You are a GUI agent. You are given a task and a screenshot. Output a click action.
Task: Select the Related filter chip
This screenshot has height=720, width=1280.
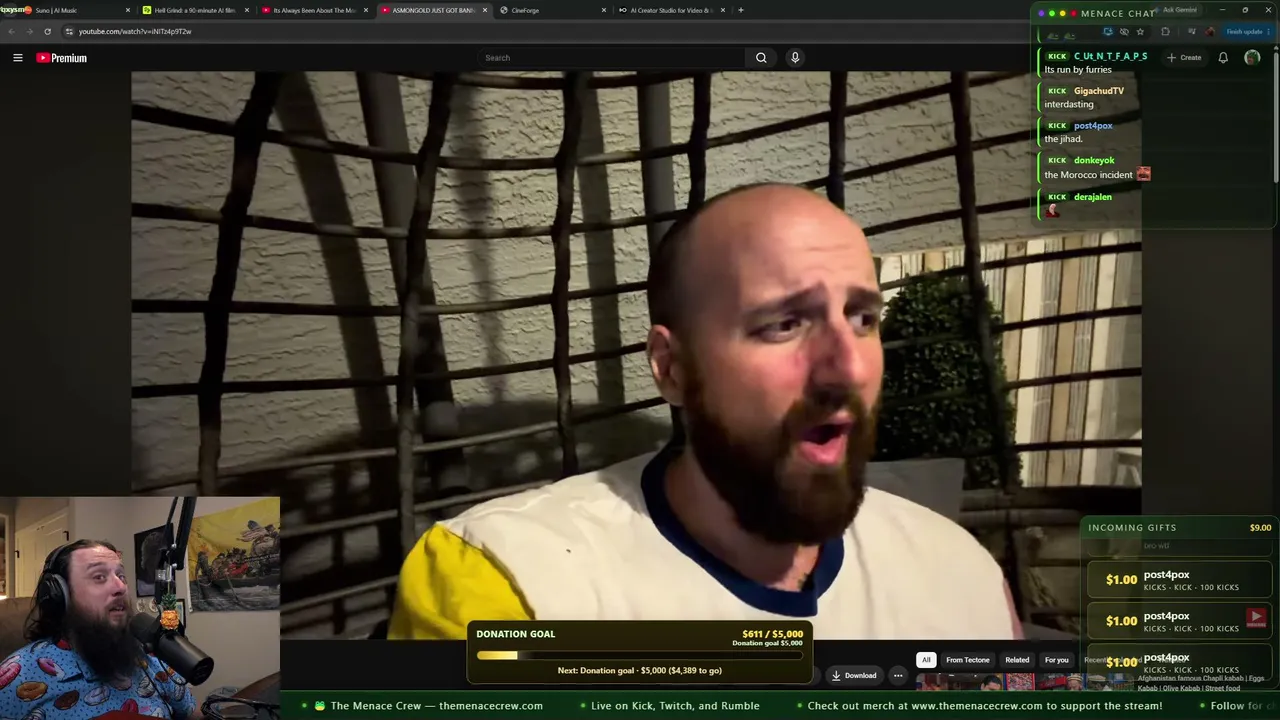[x=1017, y=660]
